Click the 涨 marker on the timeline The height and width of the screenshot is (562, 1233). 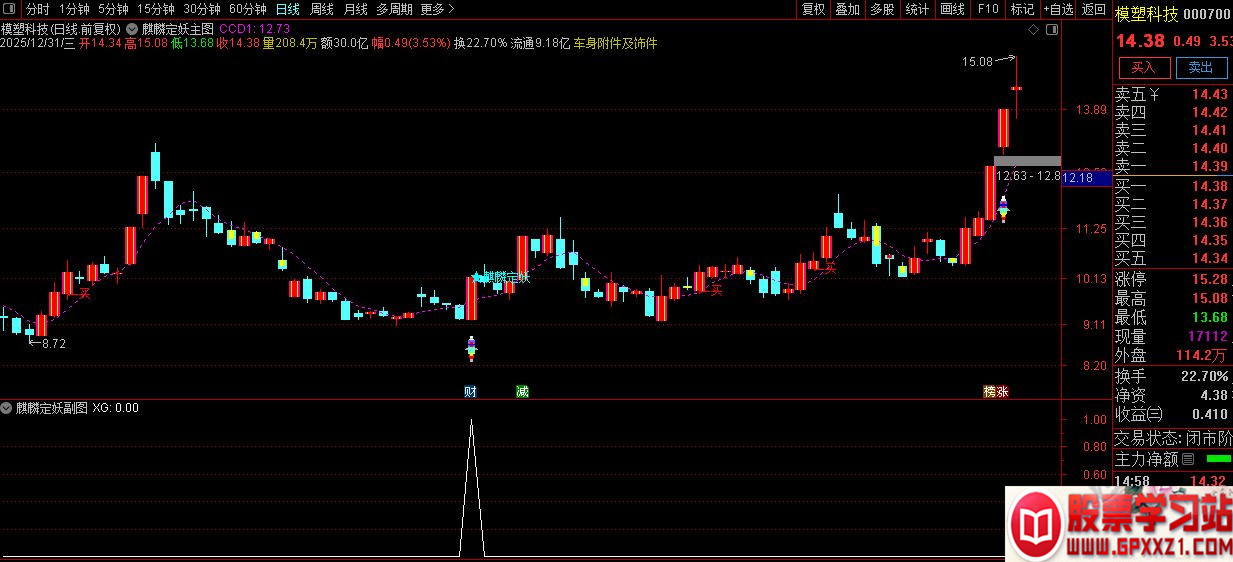[1002, 392]
